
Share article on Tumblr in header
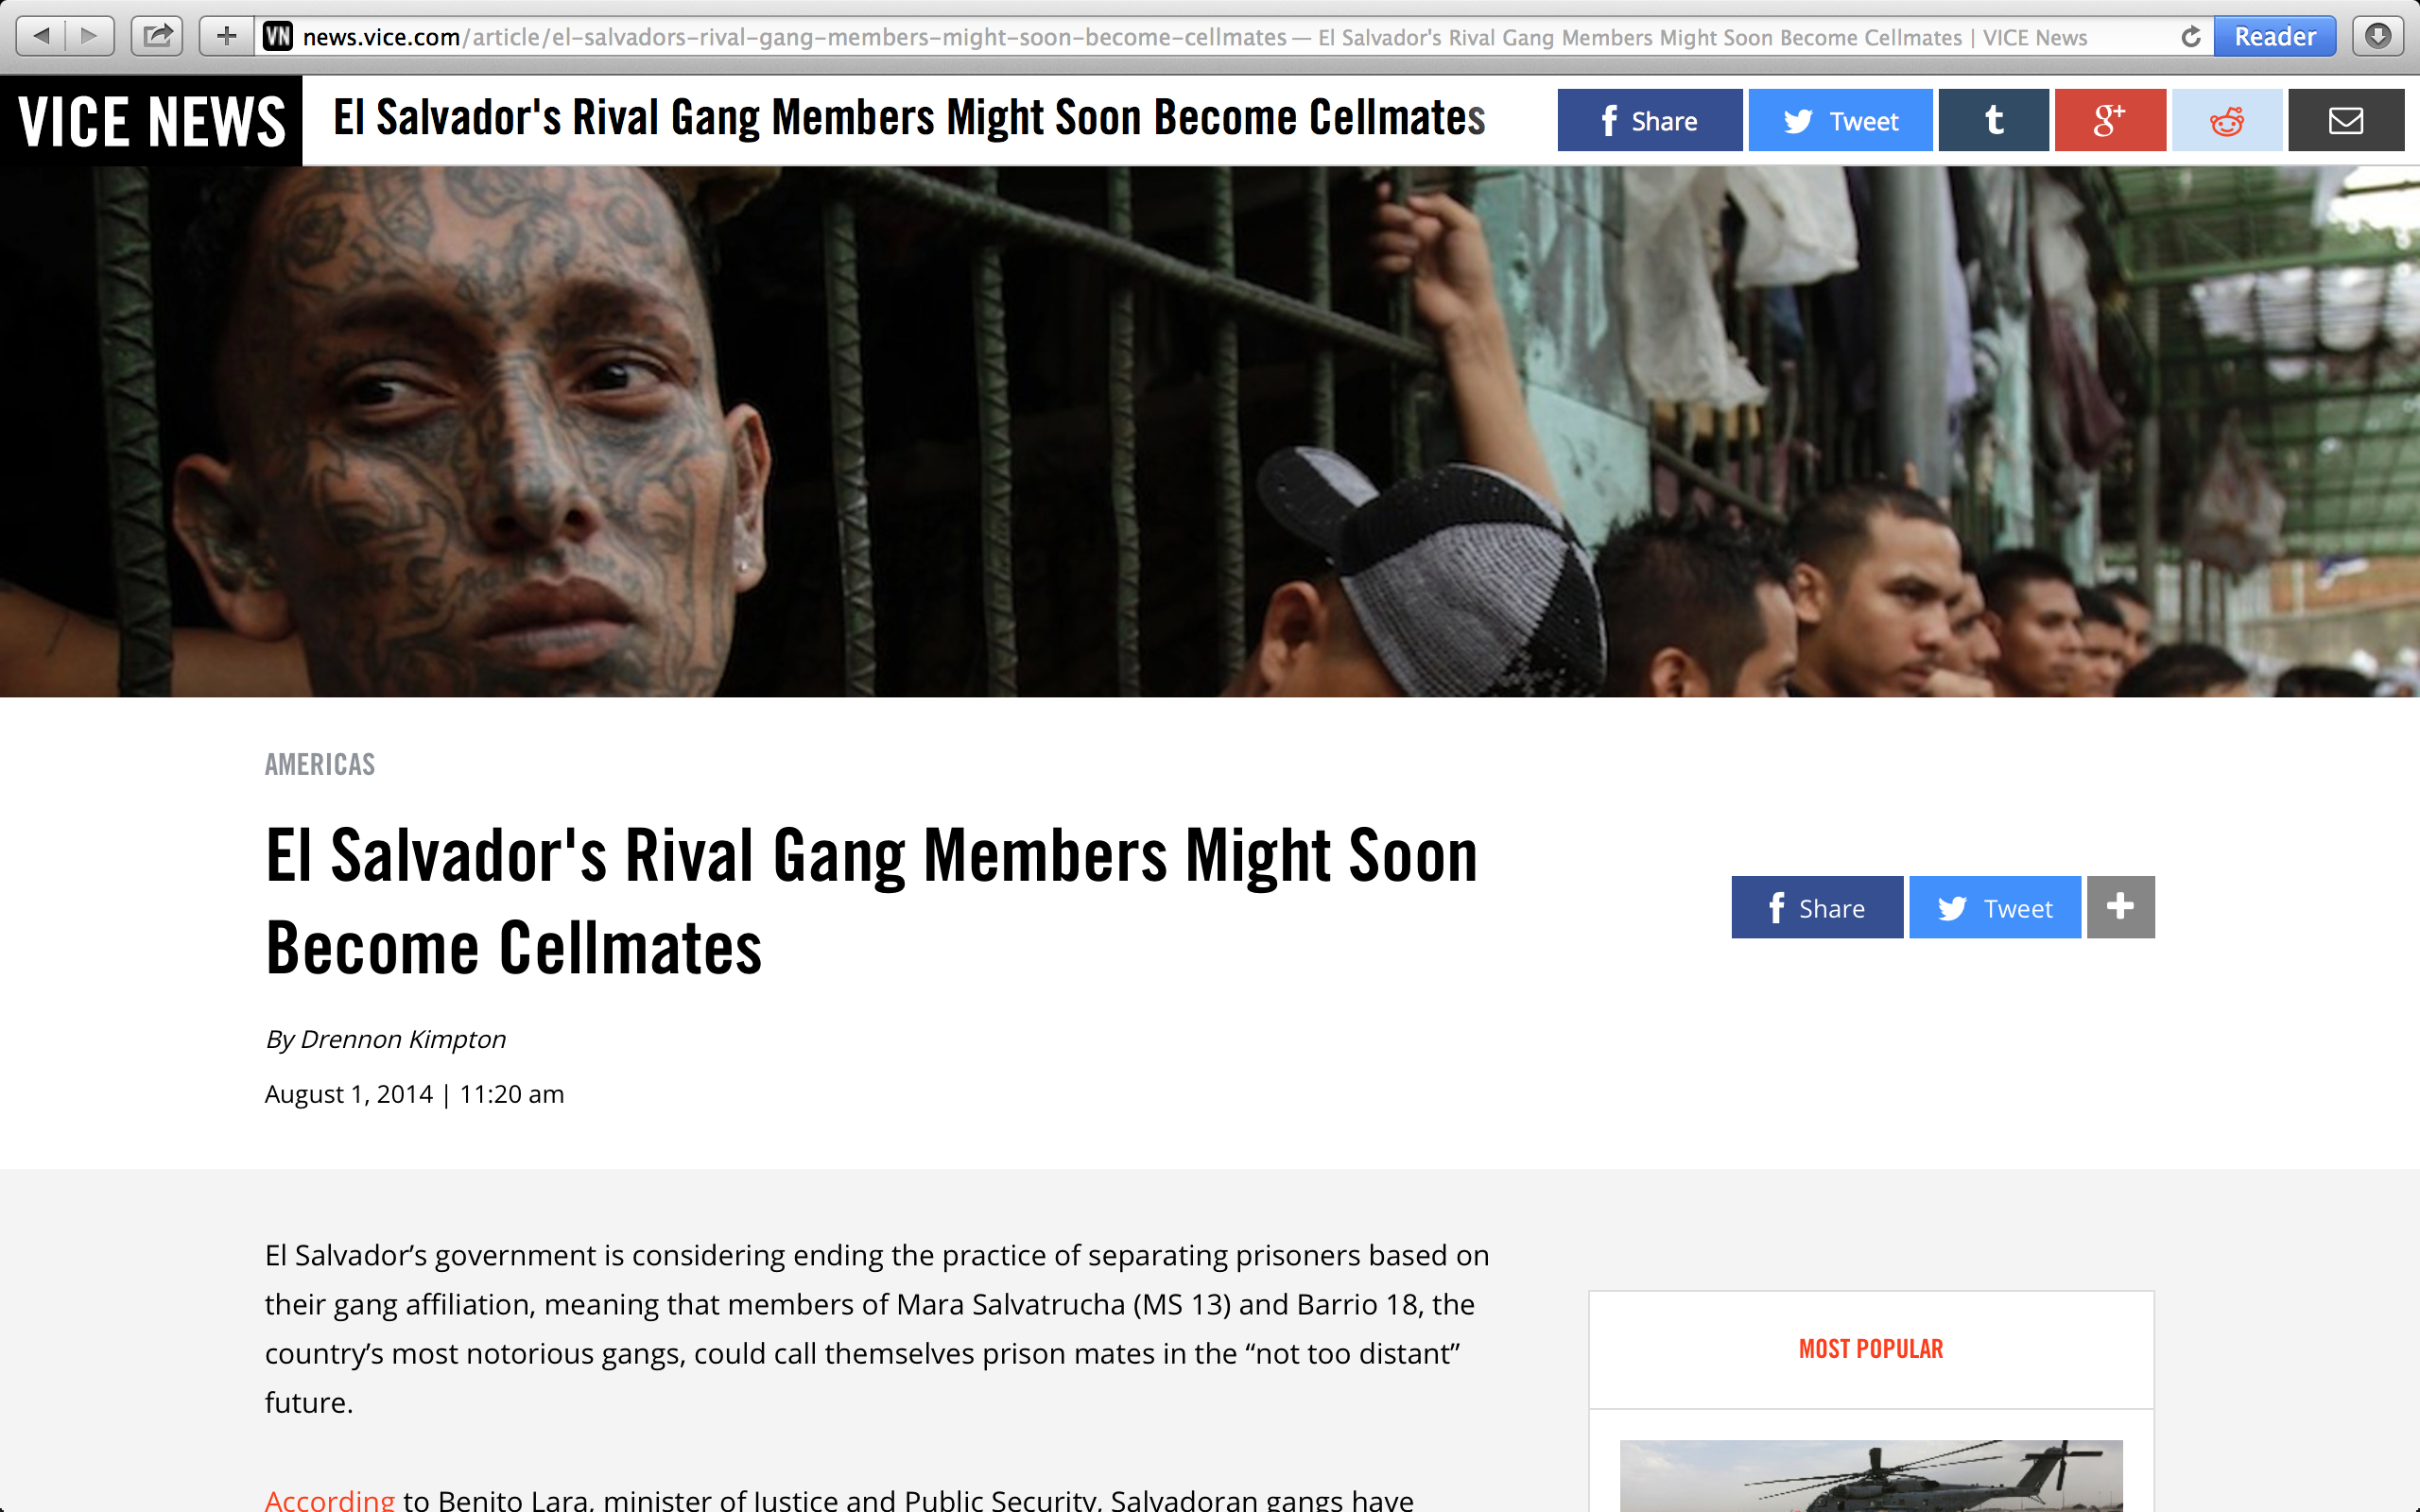(1993, 120)
